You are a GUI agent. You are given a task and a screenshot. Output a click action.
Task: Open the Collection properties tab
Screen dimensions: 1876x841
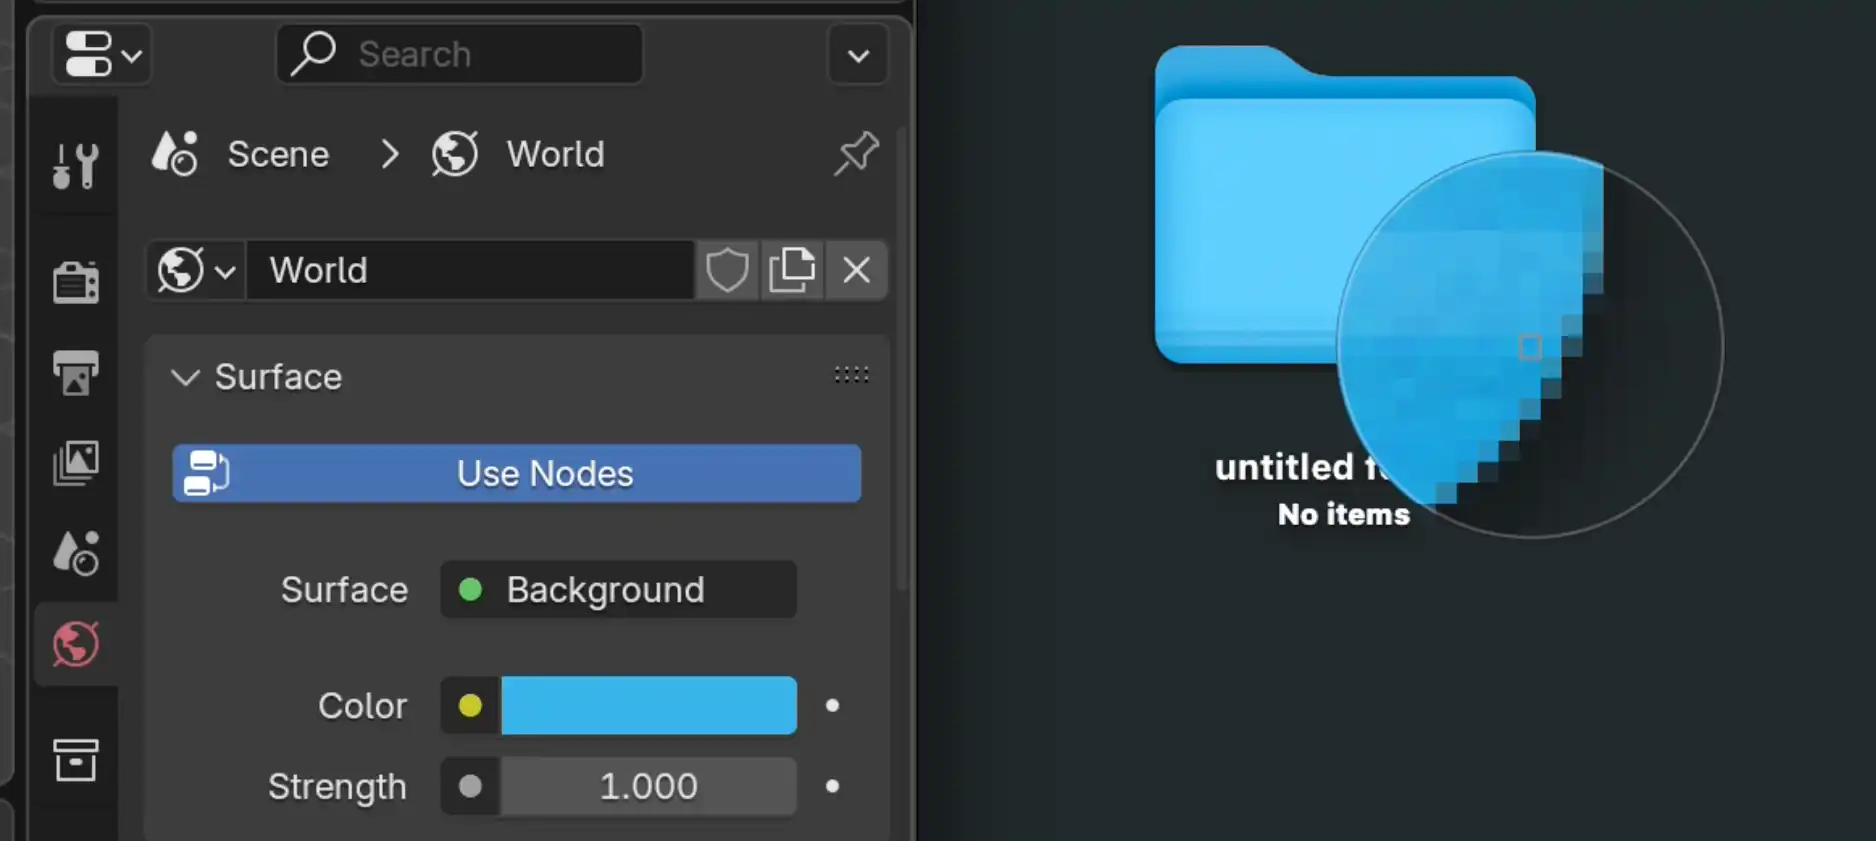tap(76, 760)
